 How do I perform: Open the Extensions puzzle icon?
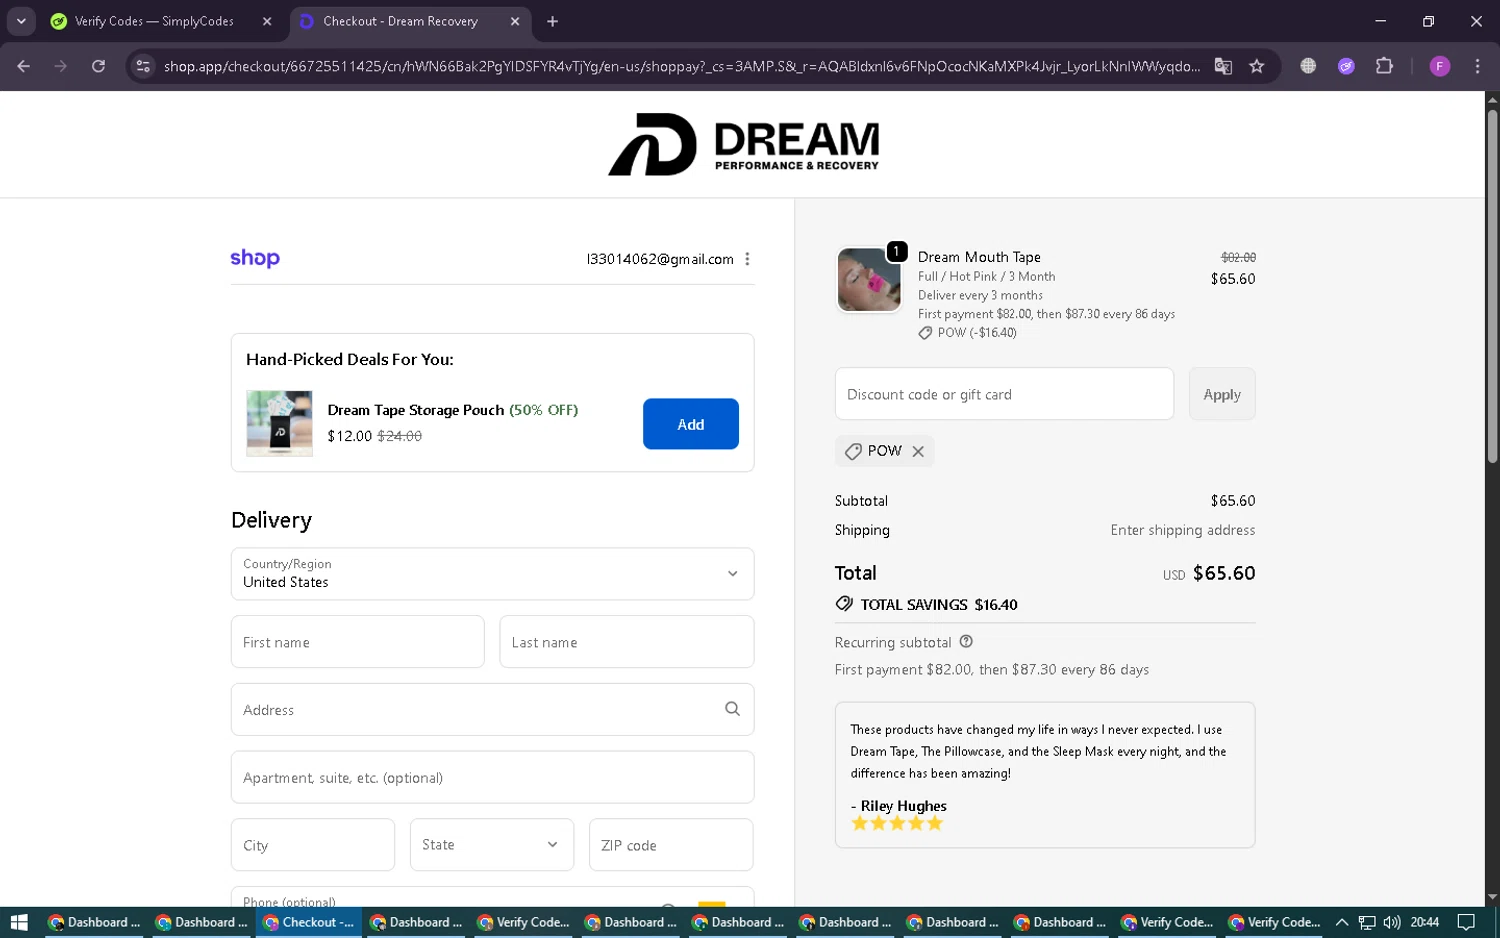pos(1384,66)
